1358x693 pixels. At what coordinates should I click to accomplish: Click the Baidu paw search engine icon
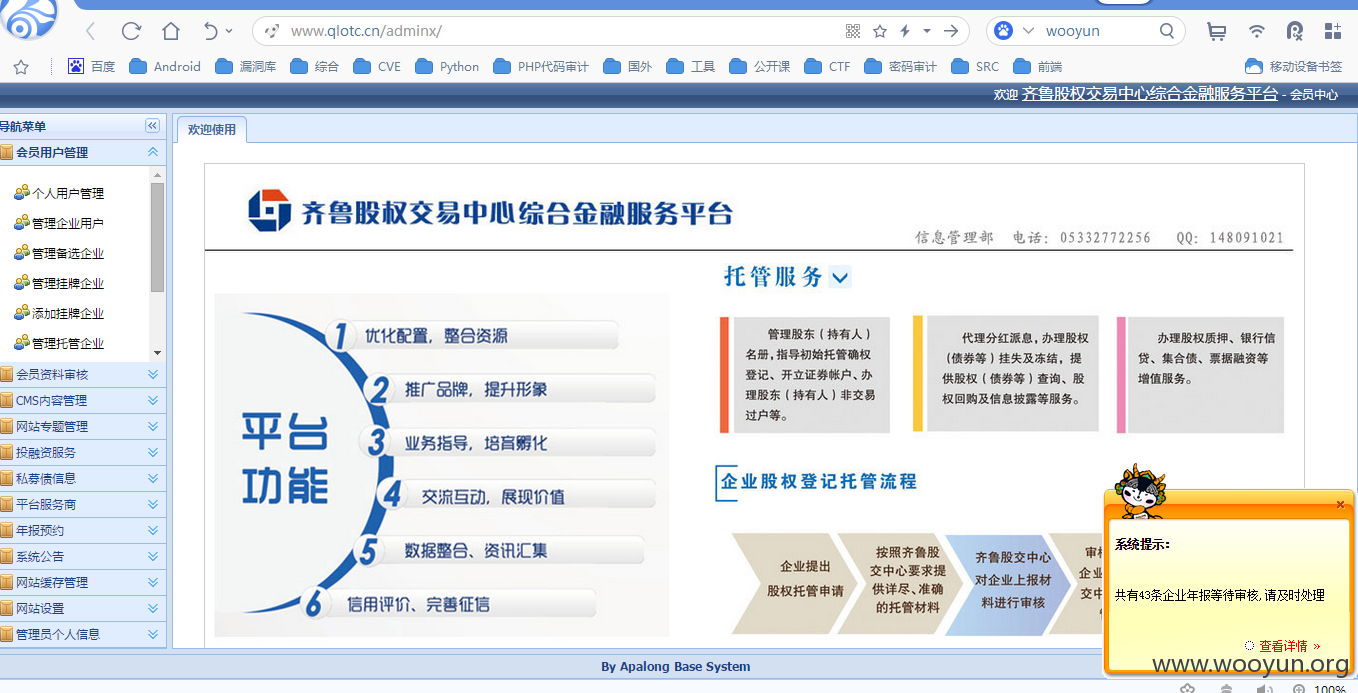tap(1004, 31)
